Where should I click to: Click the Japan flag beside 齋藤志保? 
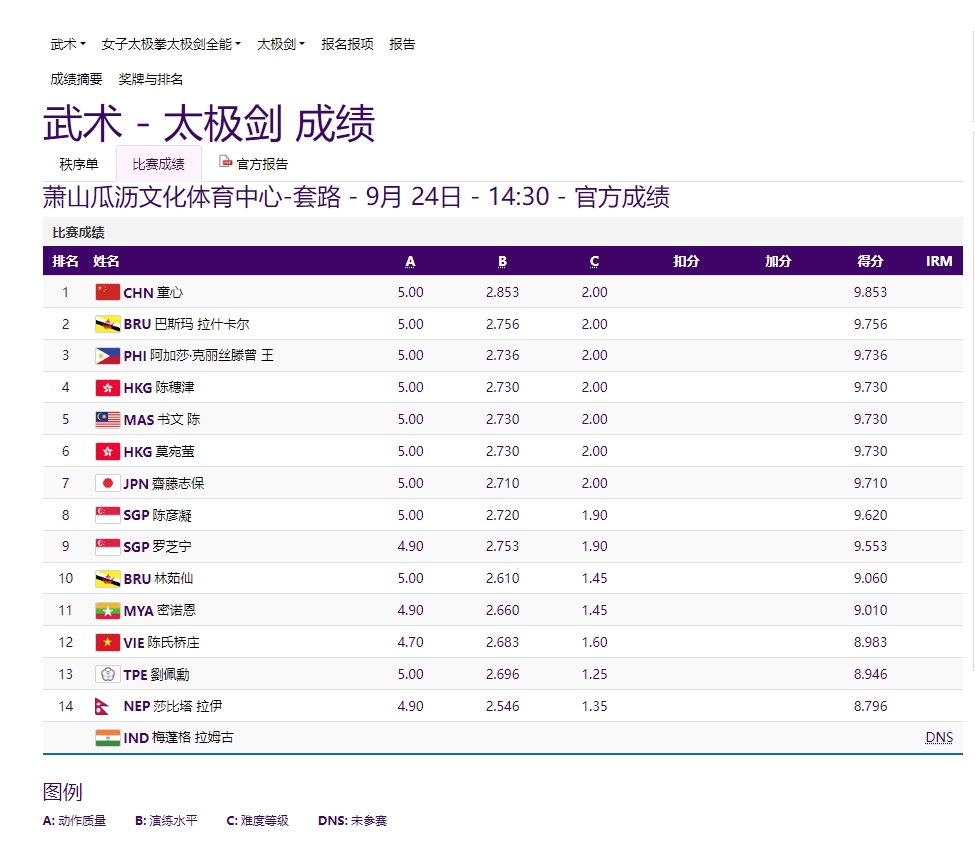[x=107, y=483]
